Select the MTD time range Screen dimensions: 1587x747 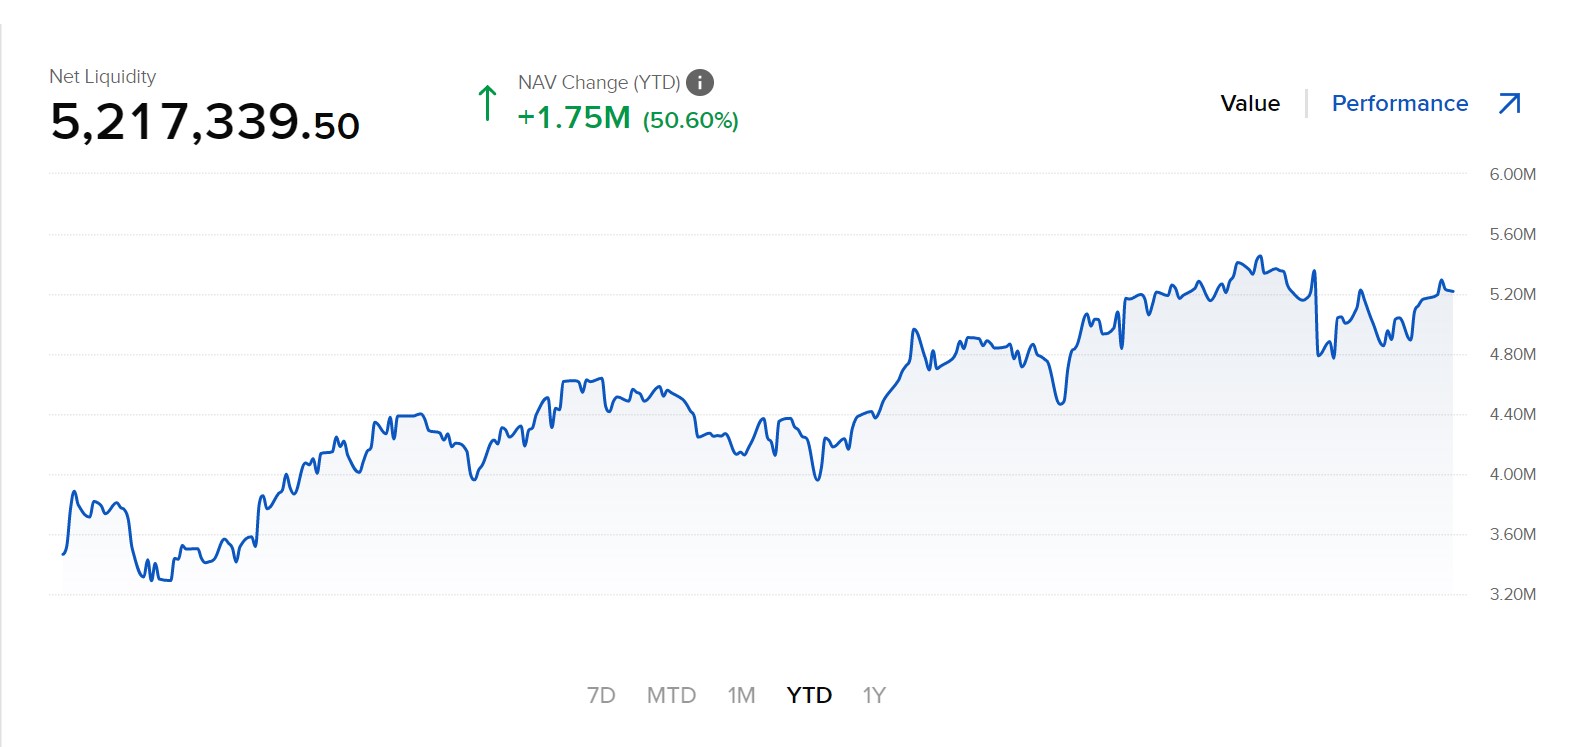(x=671, y=695)
